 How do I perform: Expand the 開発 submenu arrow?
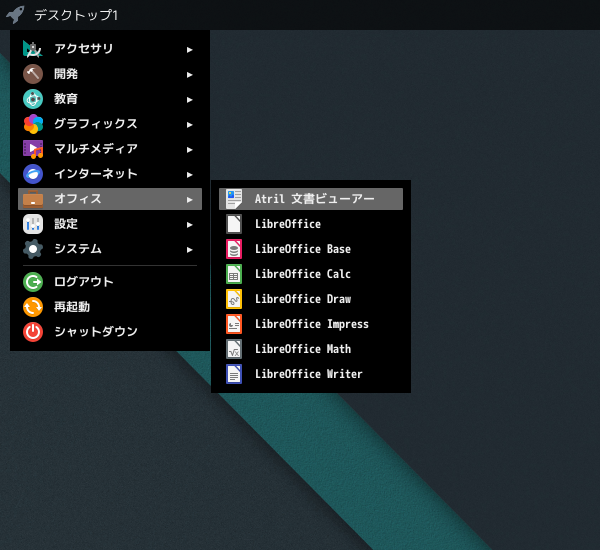click(189, 75)
